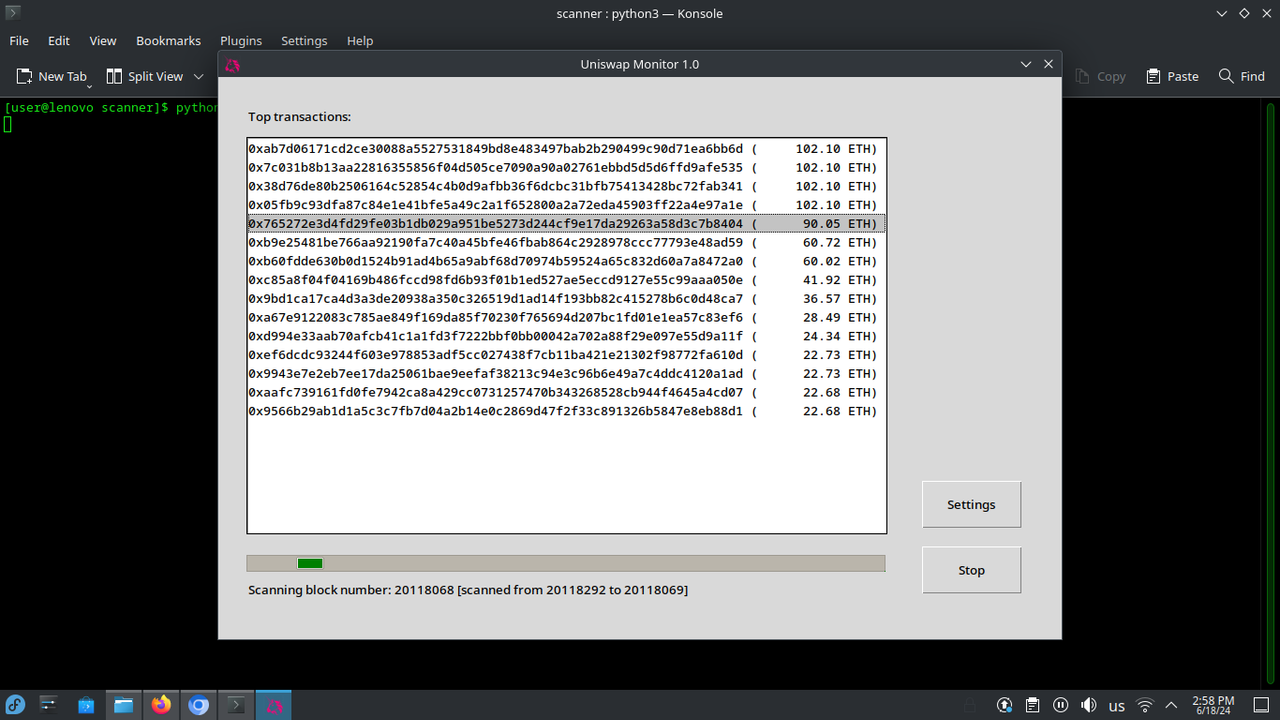This screenshot has height=720, width=1280.
Task: Click New Tab in Konsole toolbar
Action: tap(52, 76)
